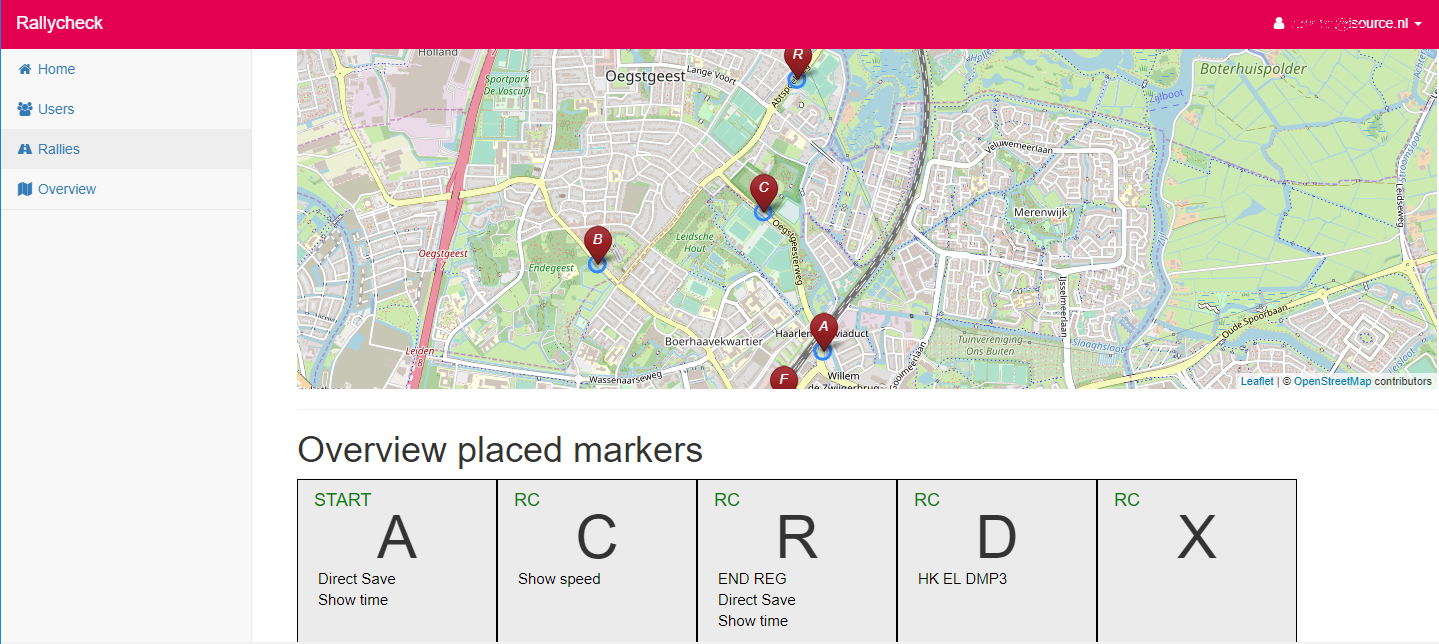This screenshot has width=1439, height=644.
Task: Click the Overview map icon
Action: [25, 189]
